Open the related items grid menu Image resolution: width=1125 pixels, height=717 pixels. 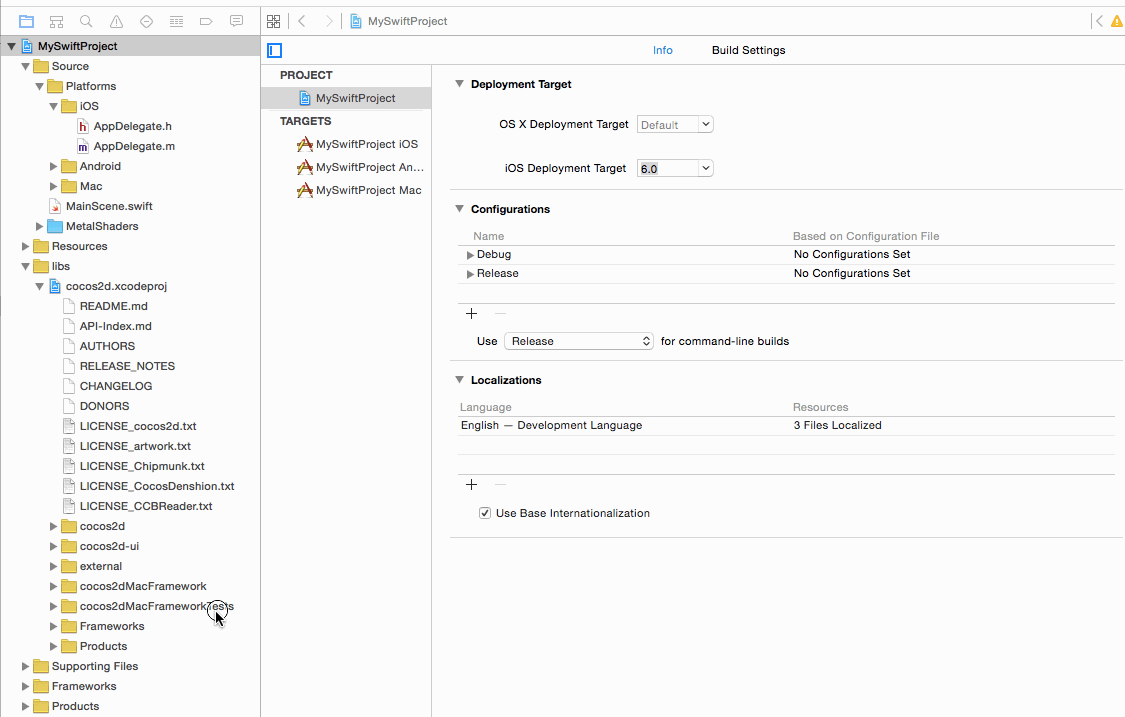point(273,22)
